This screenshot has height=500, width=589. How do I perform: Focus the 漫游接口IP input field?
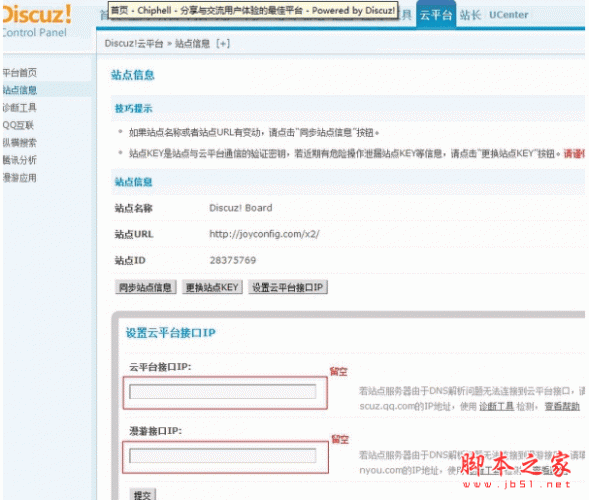pos(223,456)
